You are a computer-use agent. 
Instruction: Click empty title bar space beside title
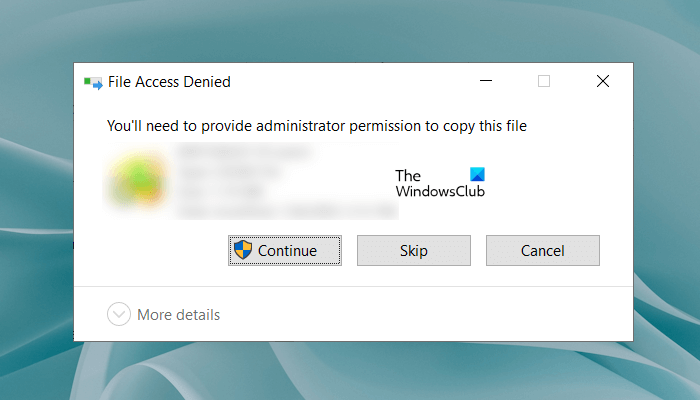(350, 82)
